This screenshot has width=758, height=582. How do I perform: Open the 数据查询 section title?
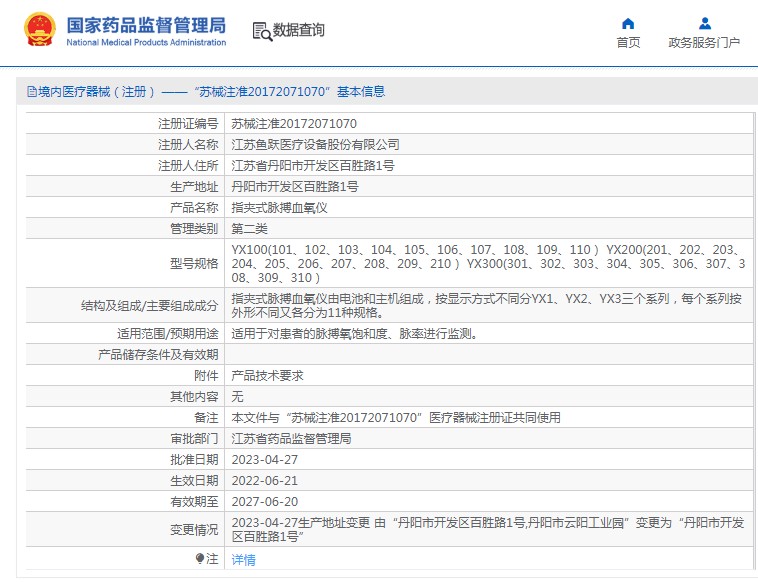coord(298,30)
